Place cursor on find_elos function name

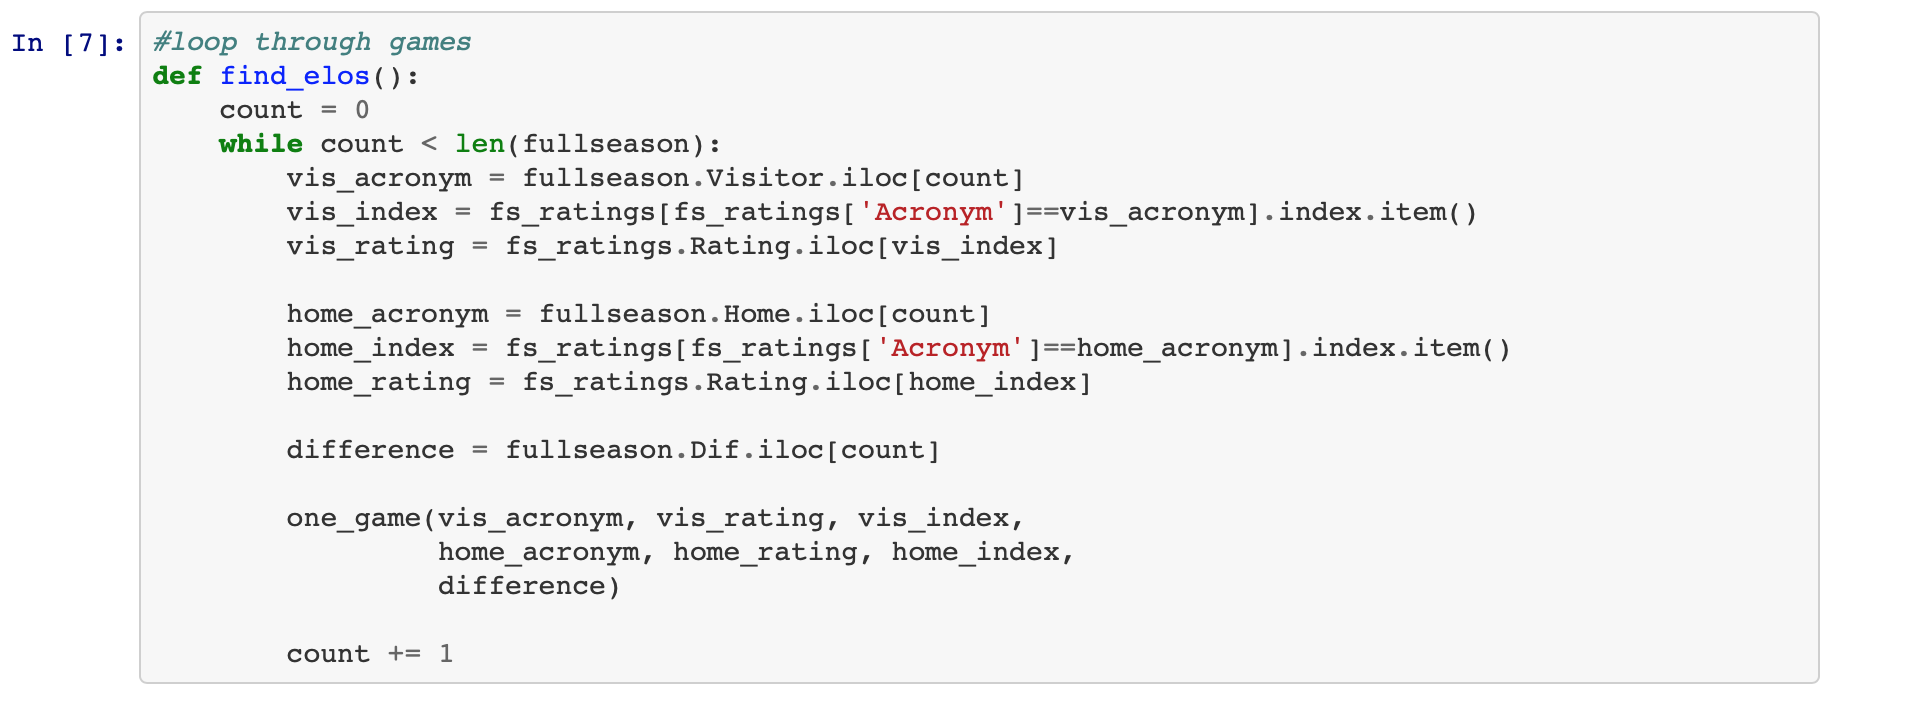point(294,76)
